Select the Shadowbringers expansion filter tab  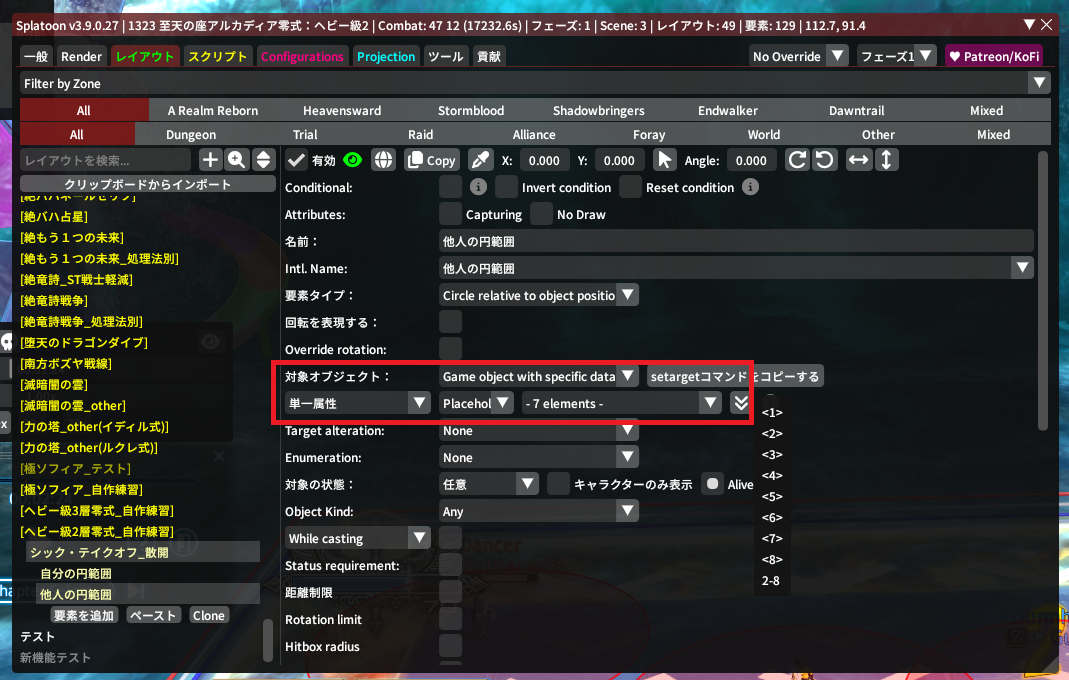tap(598, 111)
